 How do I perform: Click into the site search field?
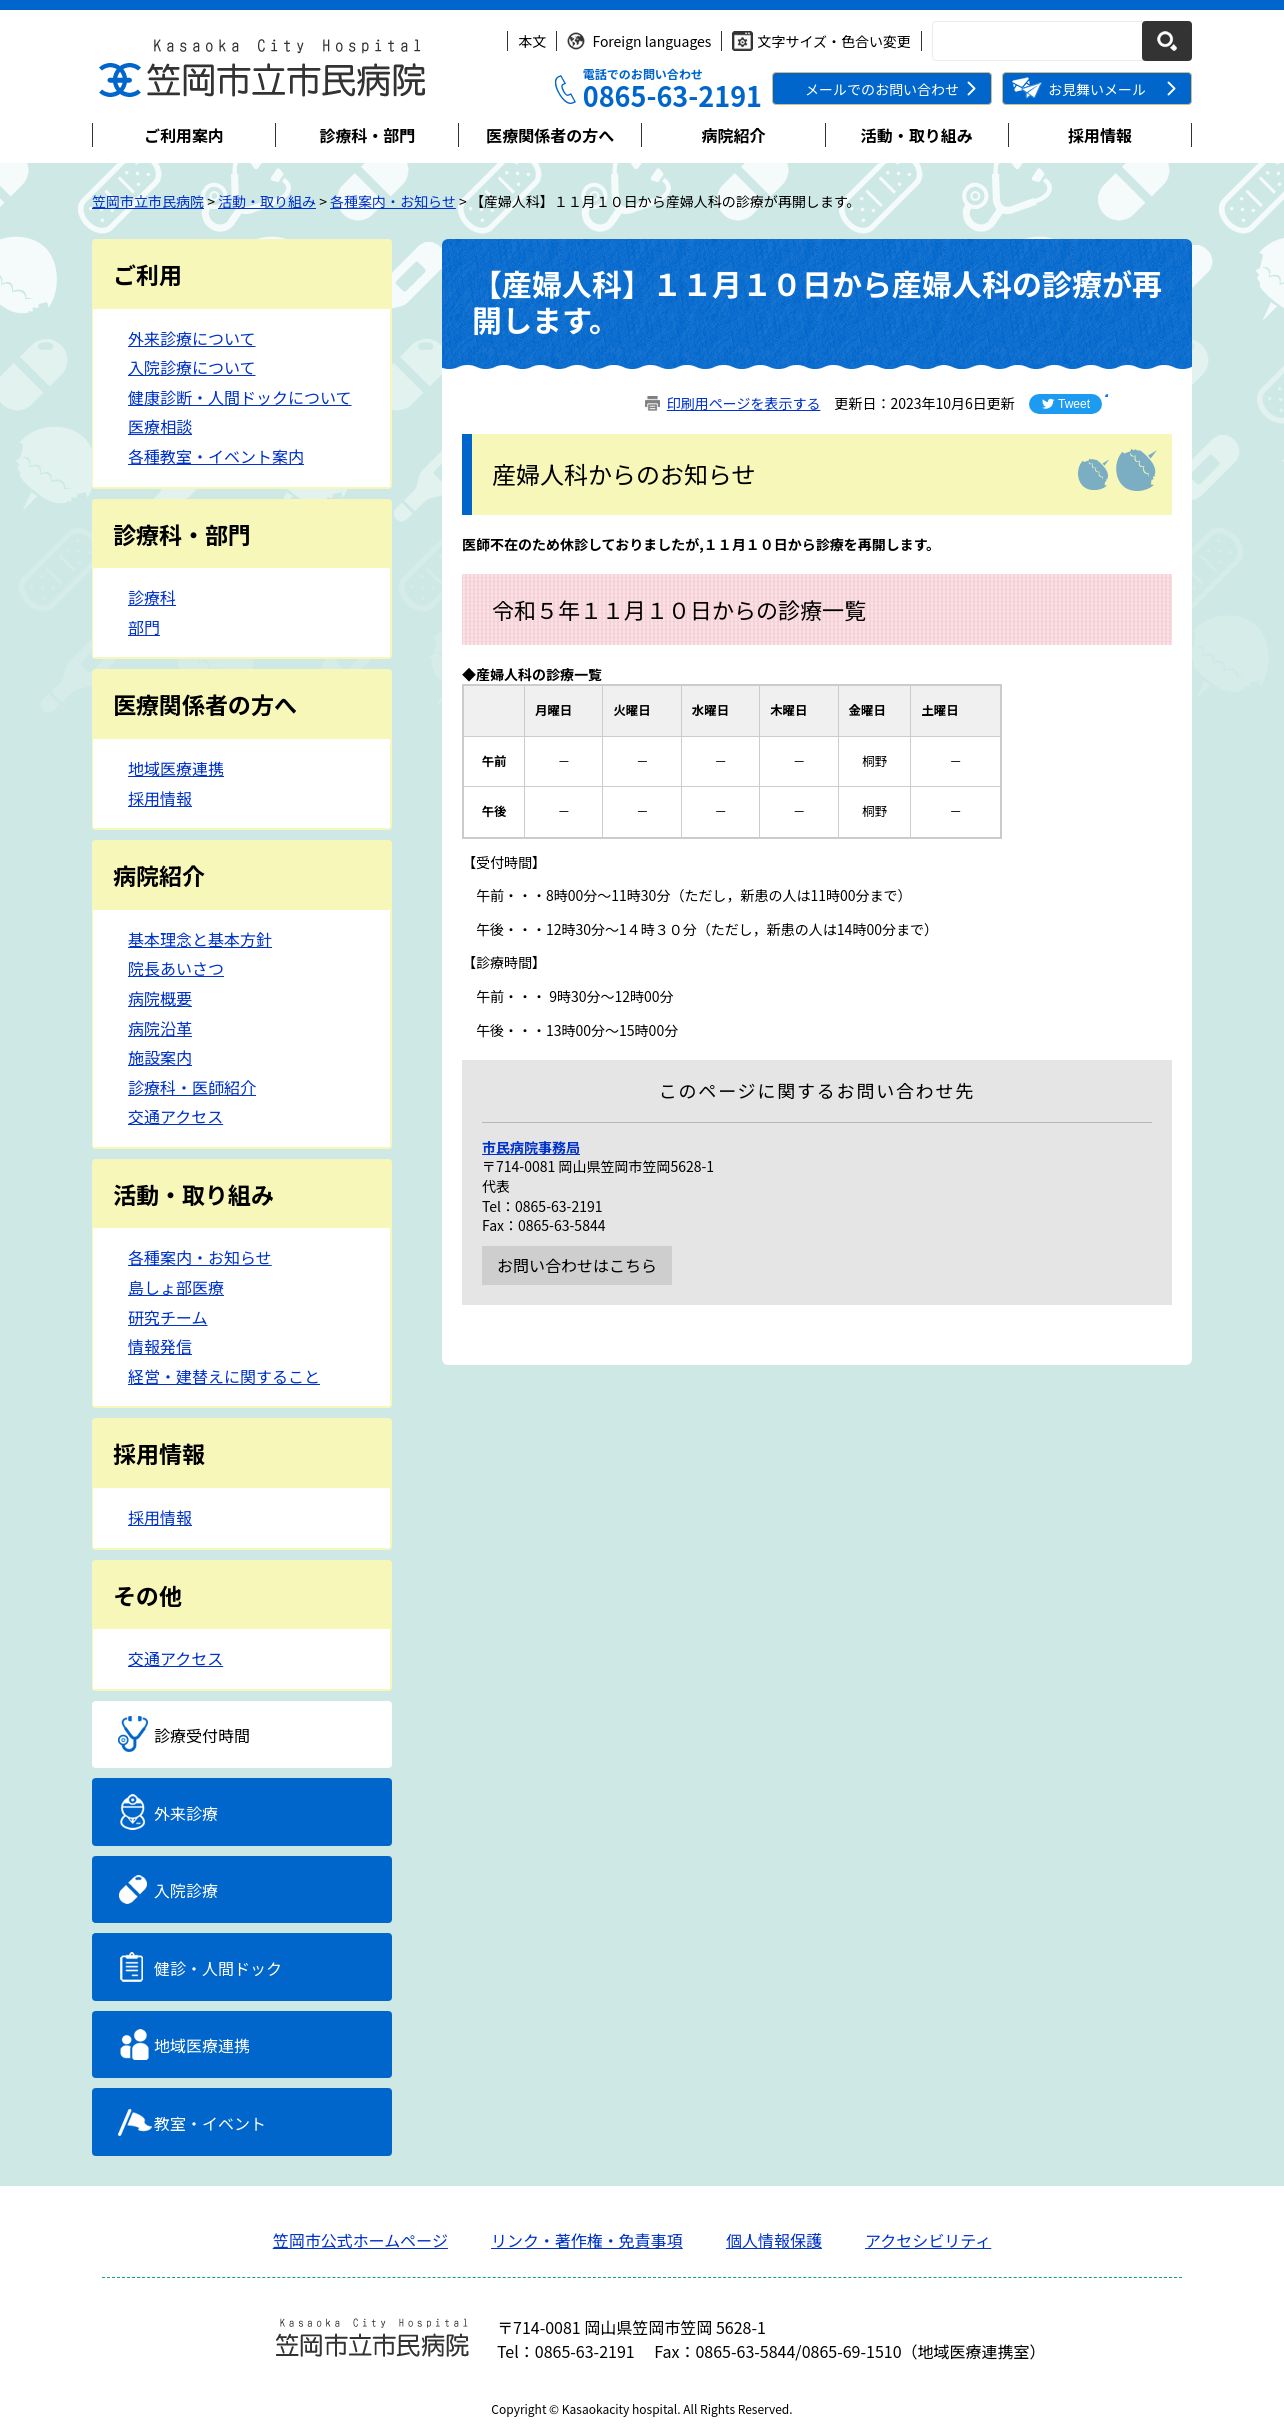[1037, 41]
